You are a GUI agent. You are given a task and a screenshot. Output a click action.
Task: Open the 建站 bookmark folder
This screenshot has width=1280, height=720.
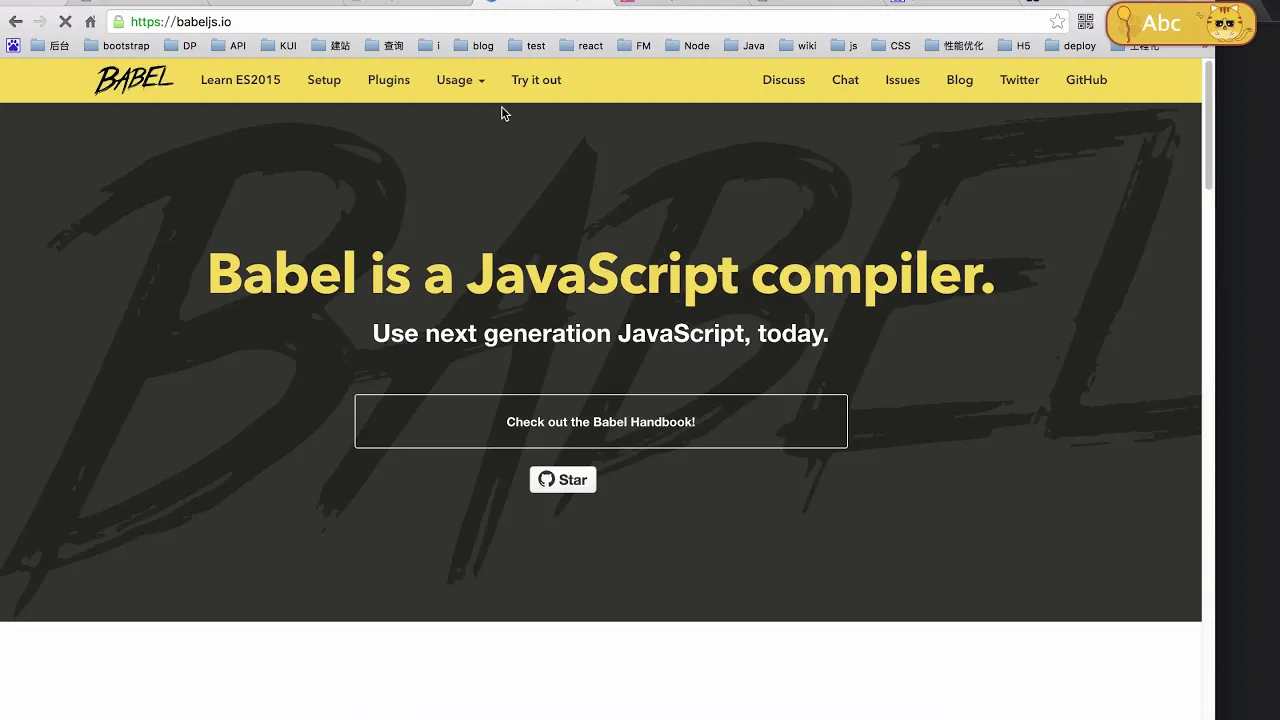click(x=331, y=45)
